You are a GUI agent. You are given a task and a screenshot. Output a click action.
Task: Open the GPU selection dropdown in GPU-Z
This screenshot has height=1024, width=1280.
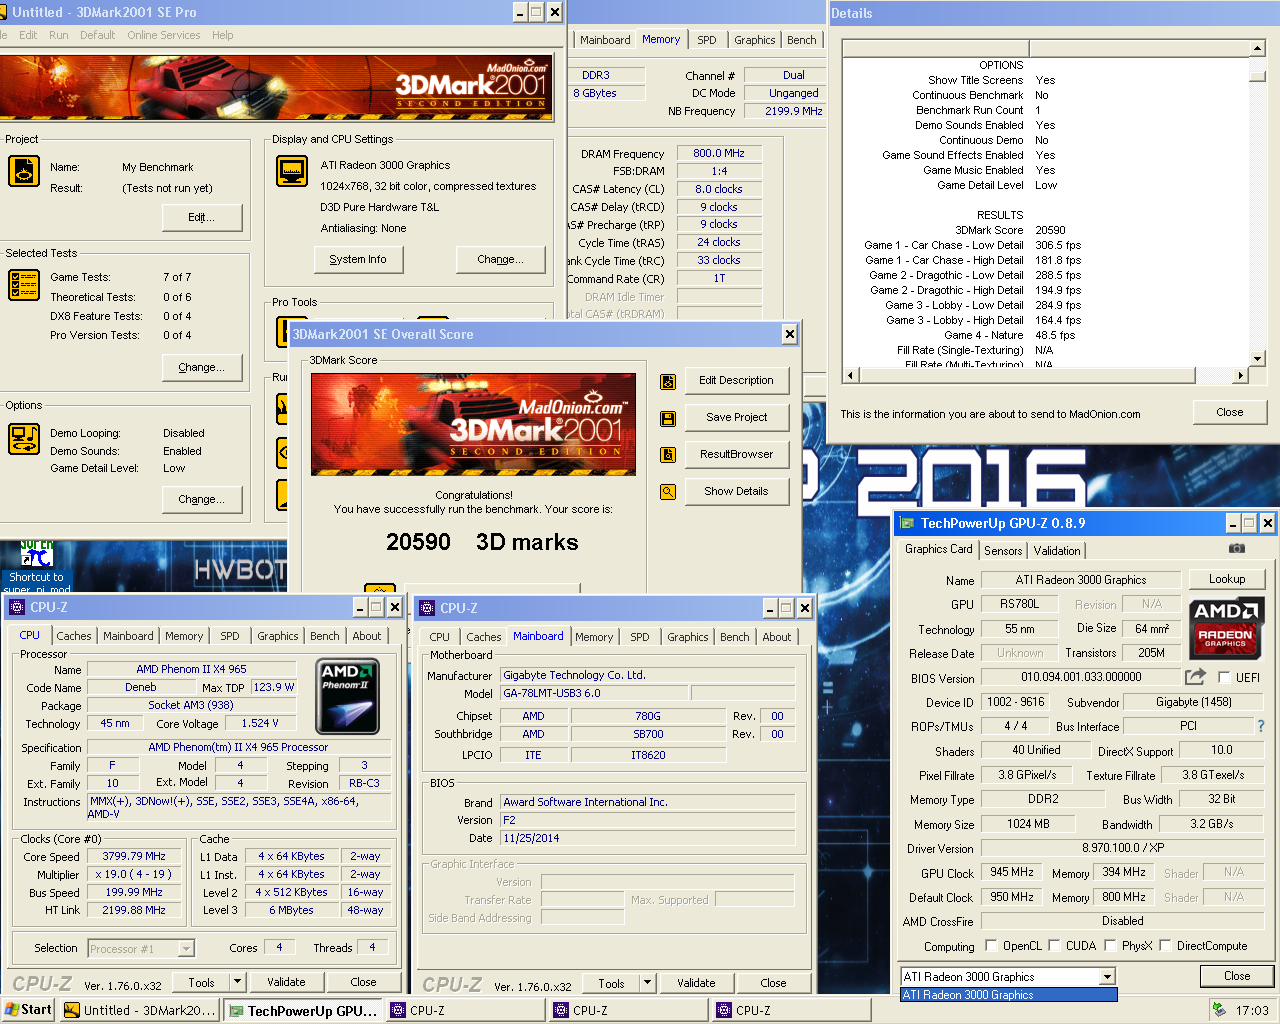tap(1107, 977)
